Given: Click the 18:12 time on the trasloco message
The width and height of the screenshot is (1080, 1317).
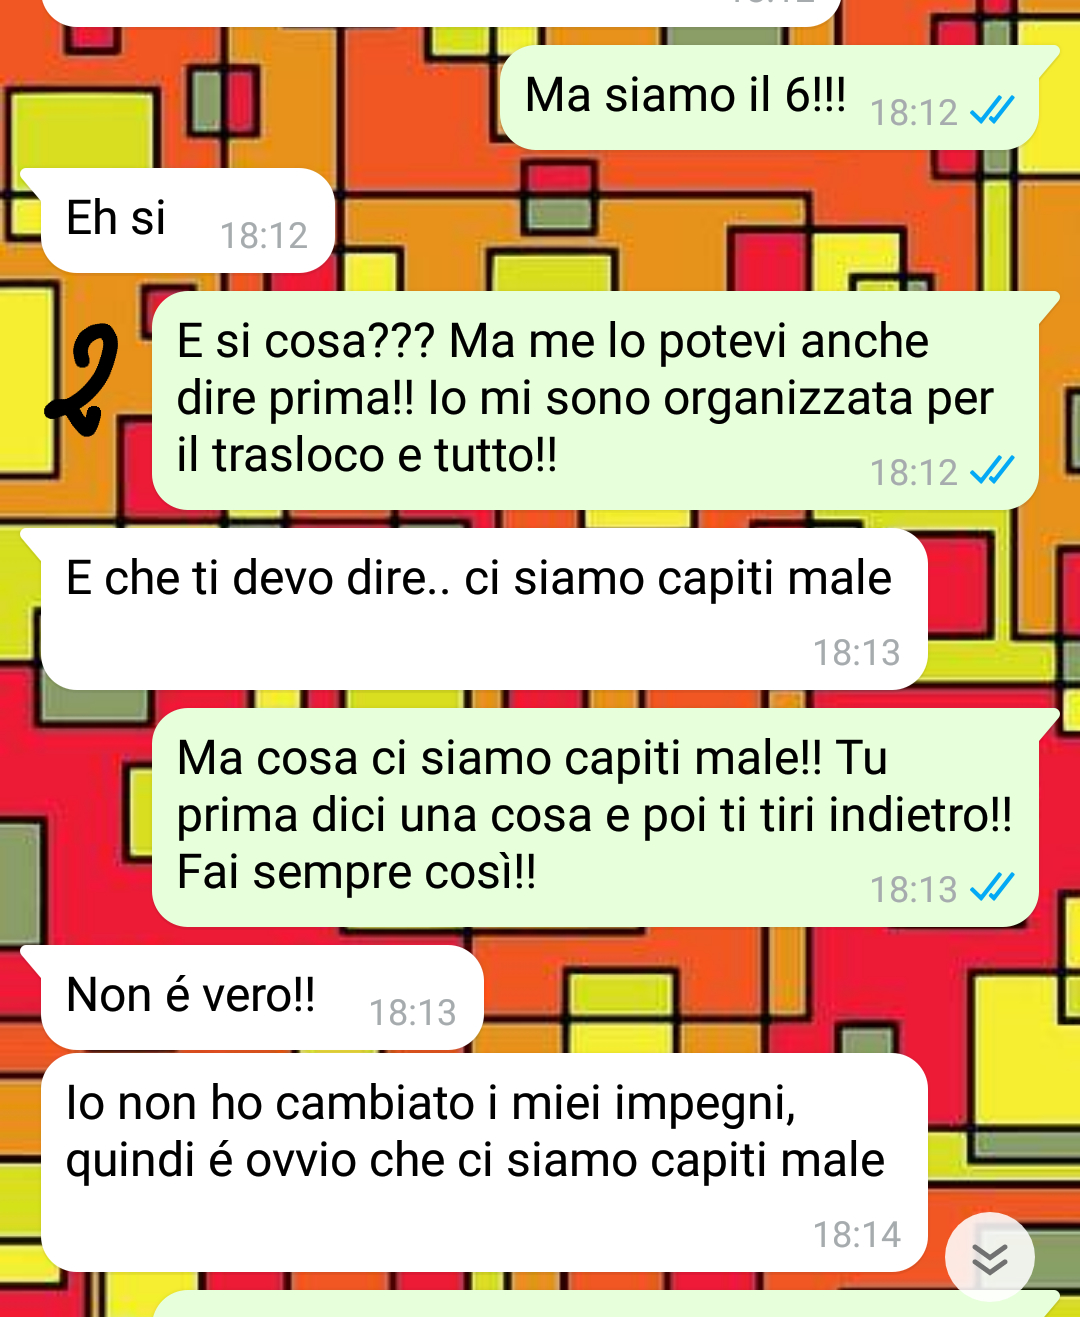Looking at the screenshot, I should point(914,472).
